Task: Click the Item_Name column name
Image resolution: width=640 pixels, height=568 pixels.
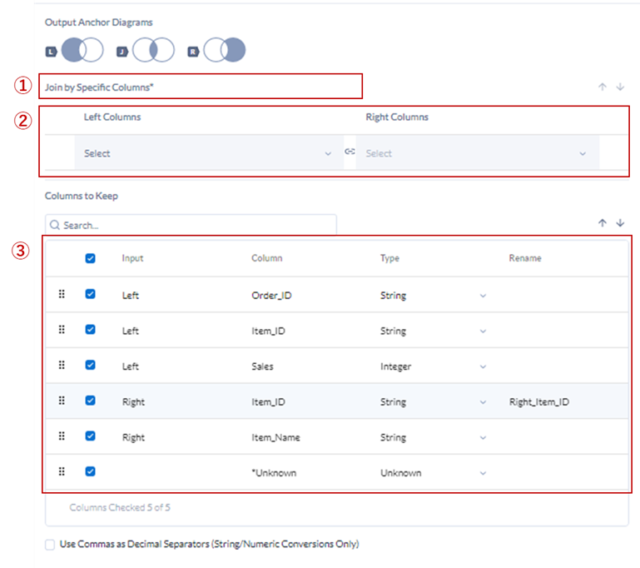Action: click(x=276, y=437)
